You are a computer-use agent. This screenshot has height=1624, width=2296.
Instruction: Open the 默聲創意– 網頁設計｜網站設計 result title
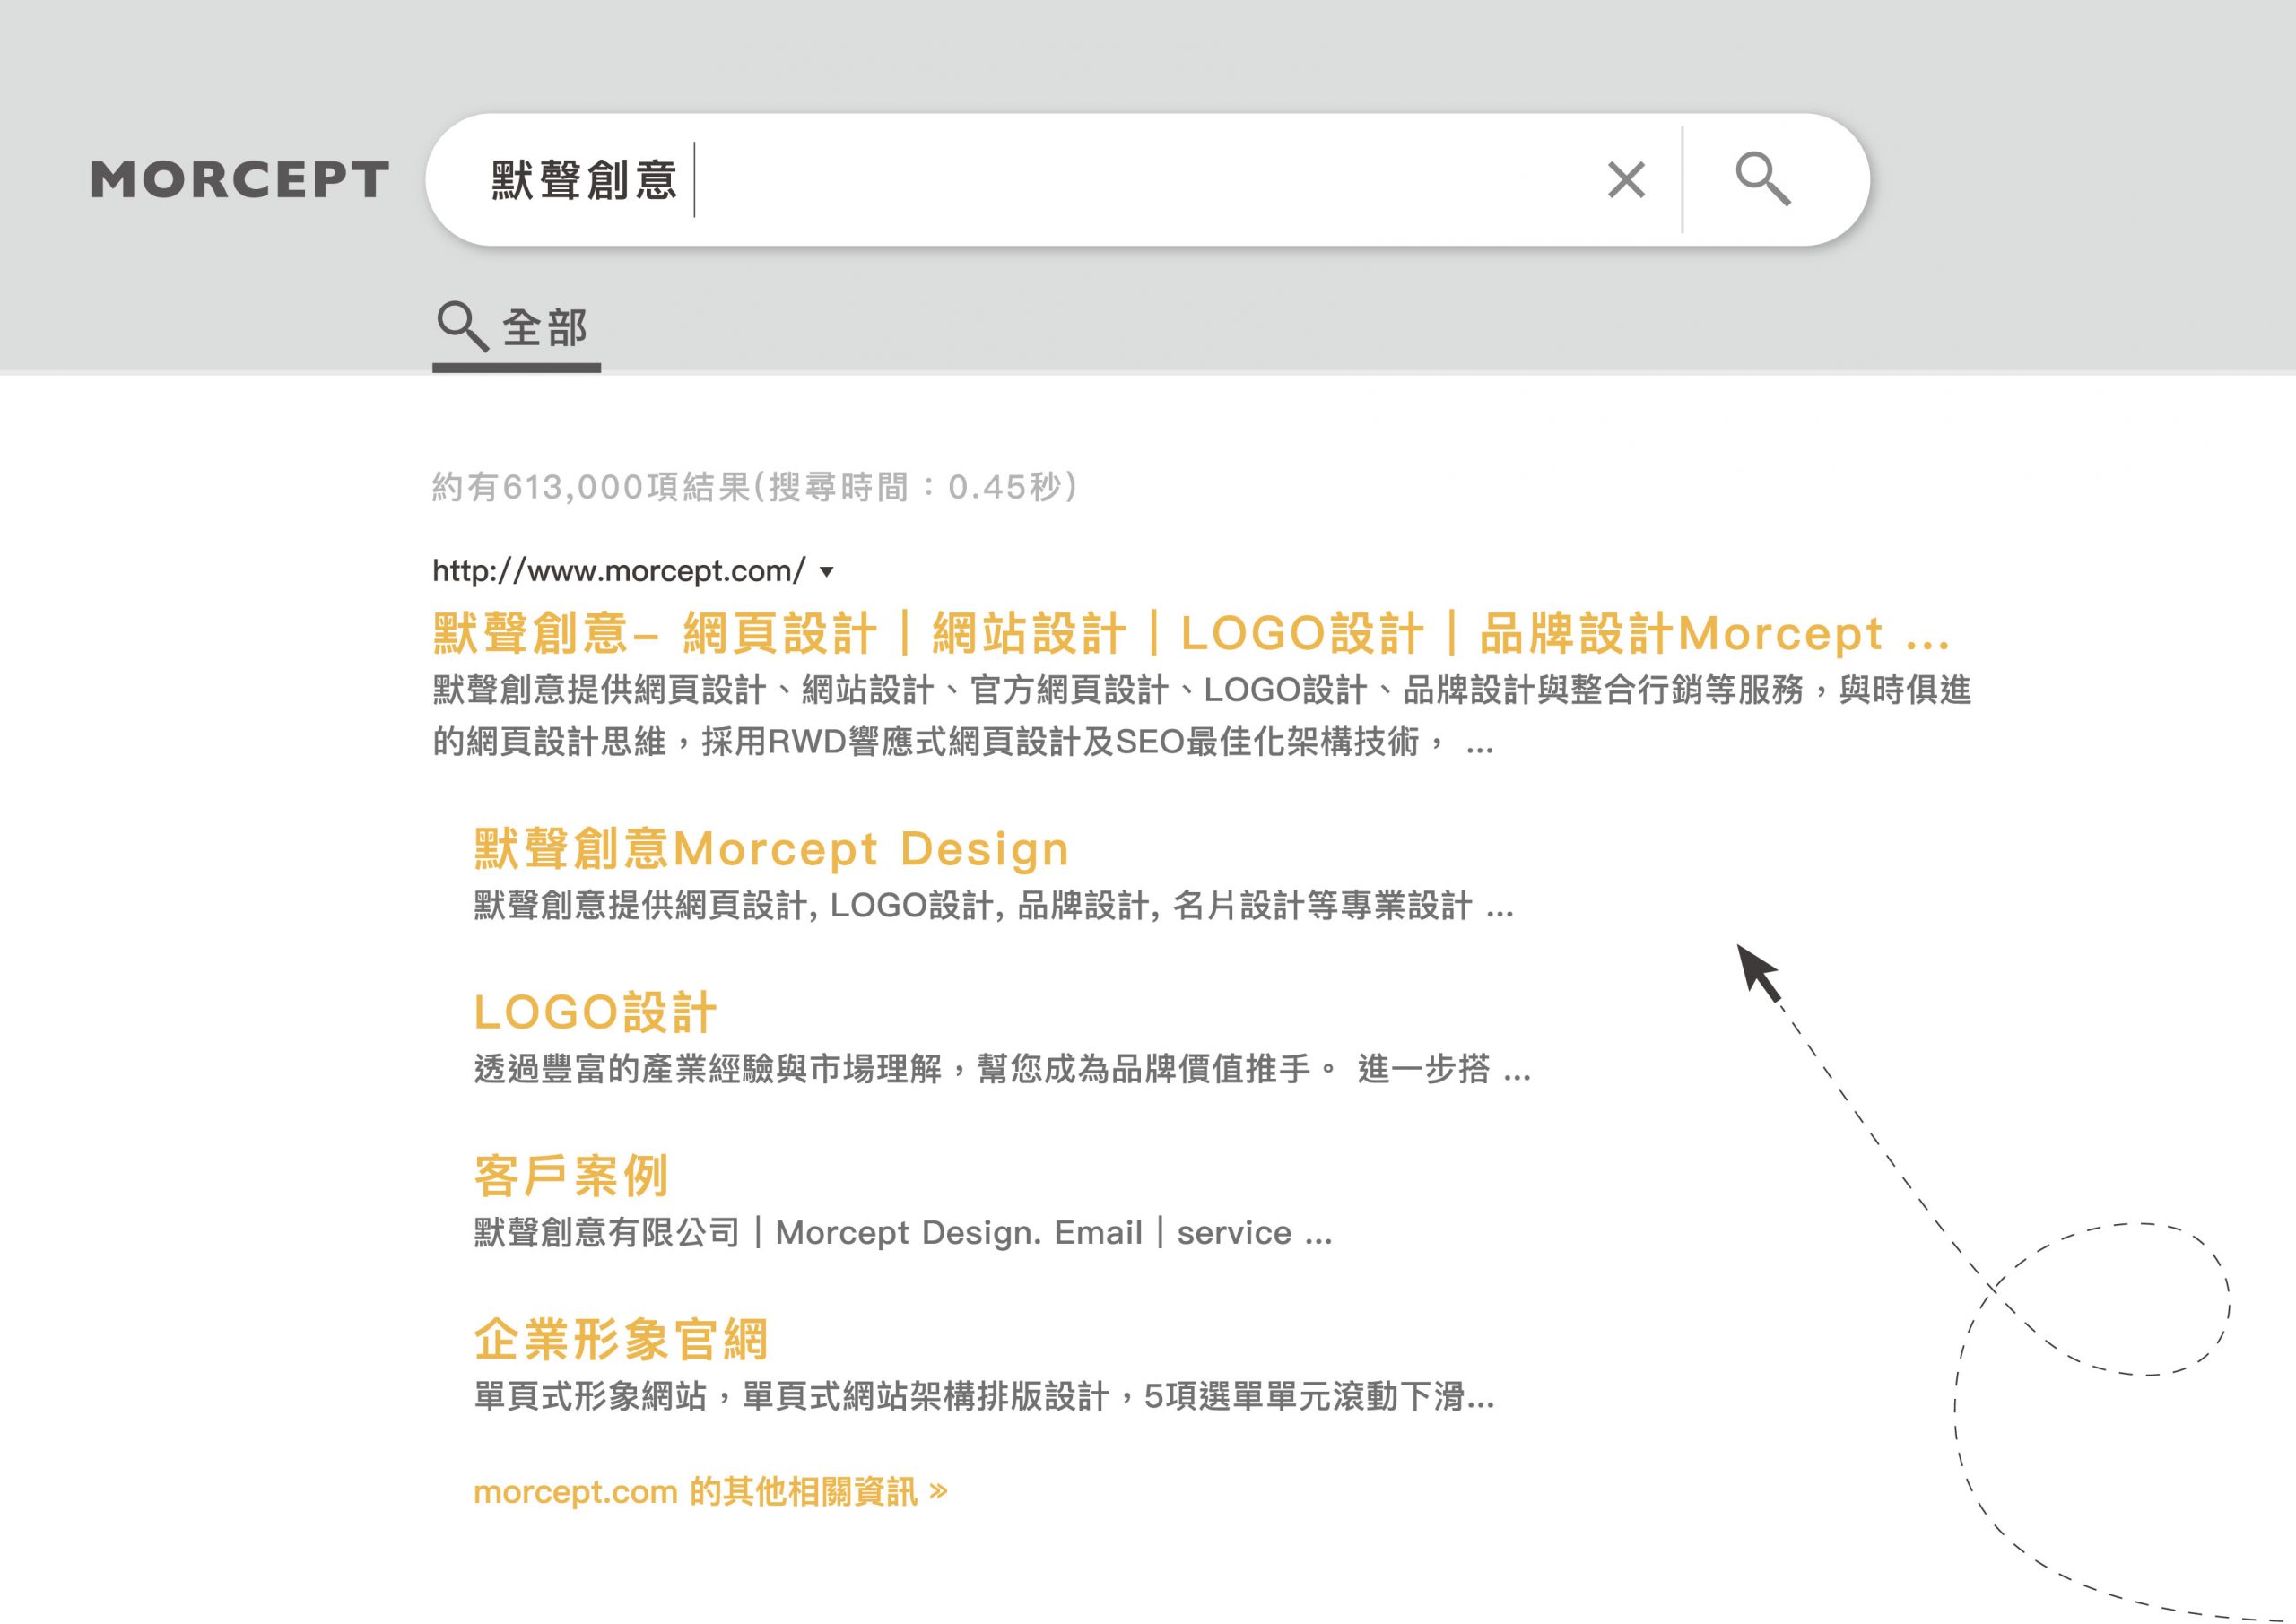coord(1191,633)
